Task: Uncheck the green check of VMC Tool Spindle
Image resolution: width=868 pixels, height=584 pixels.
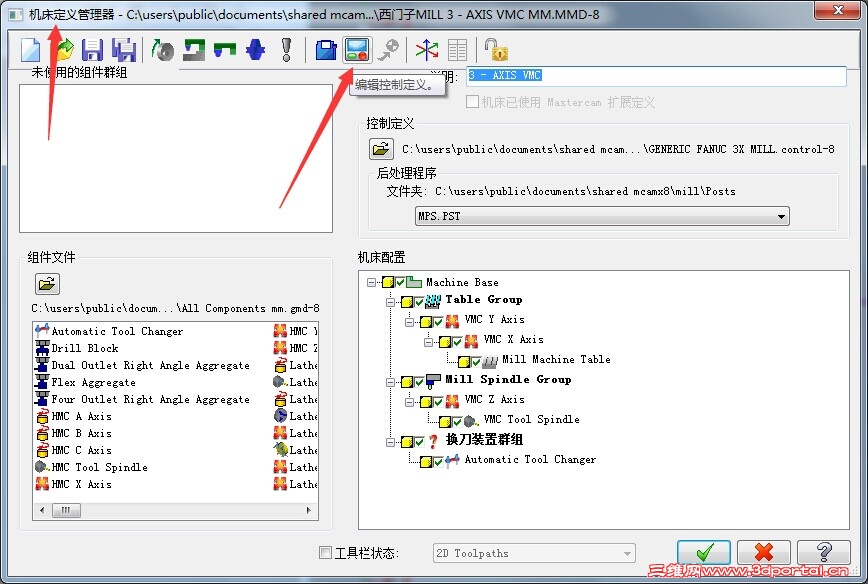Action: coord(457,422)
